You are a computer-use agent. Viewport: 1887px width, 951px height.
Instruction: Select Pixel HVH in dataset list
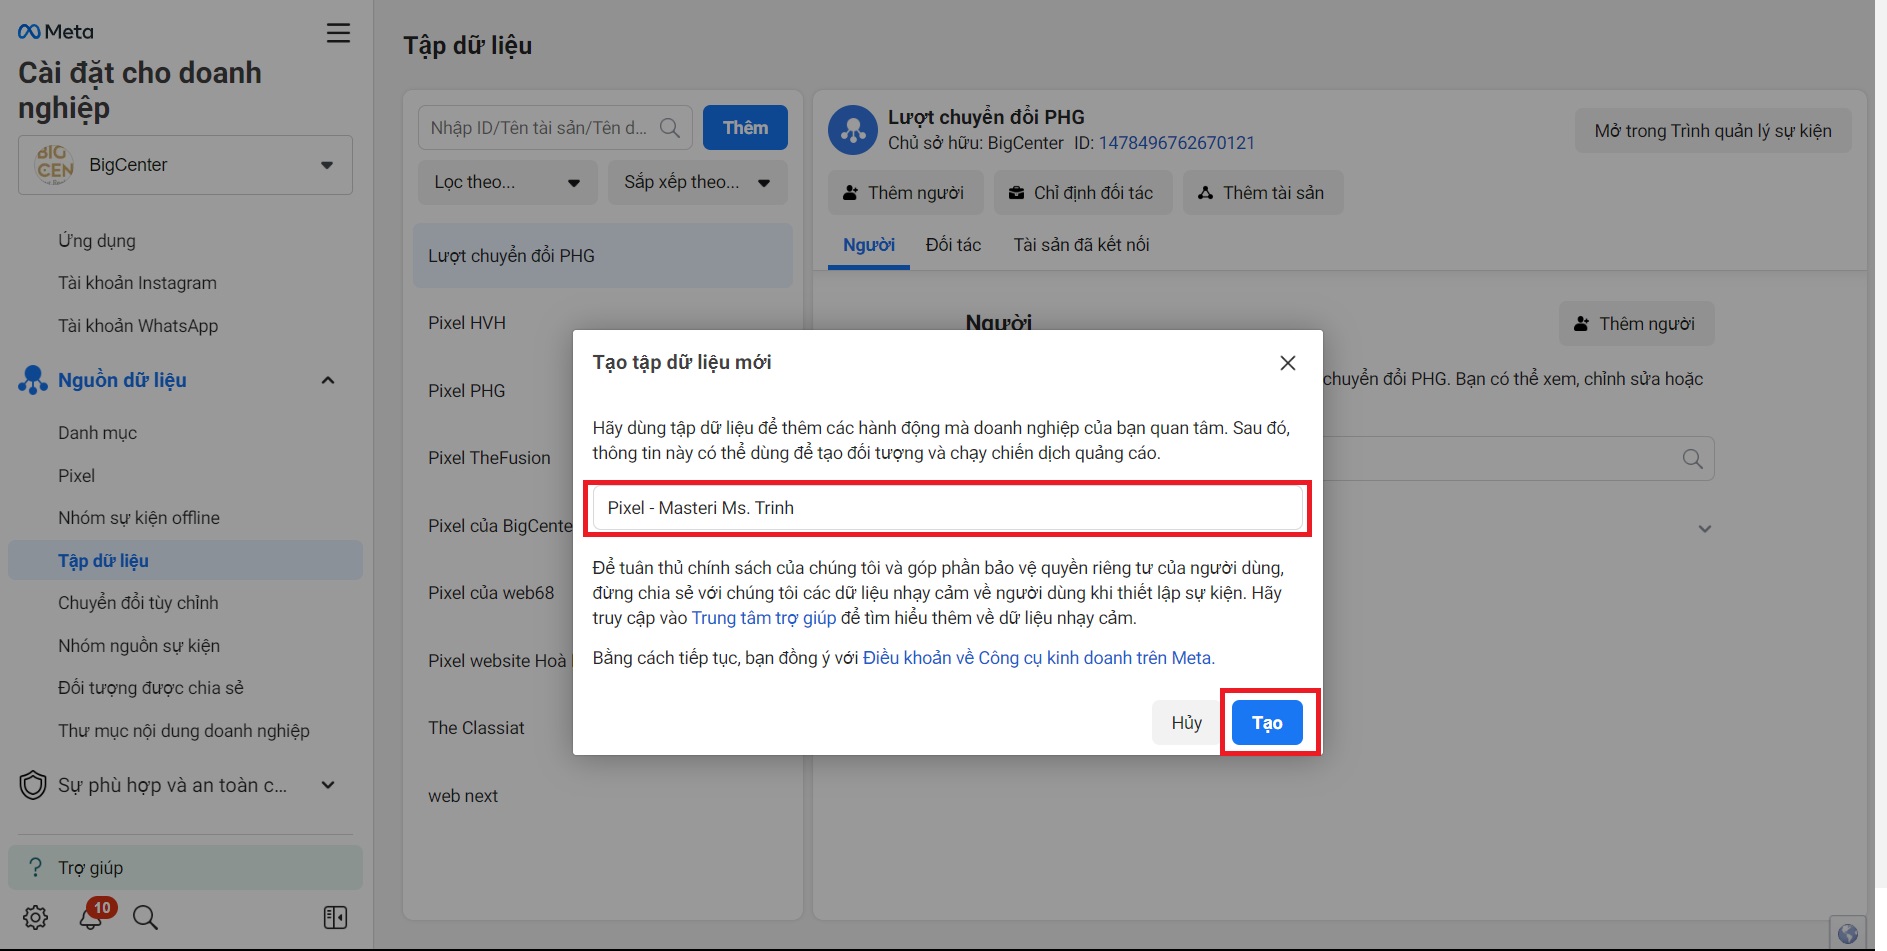pos(467,323)
